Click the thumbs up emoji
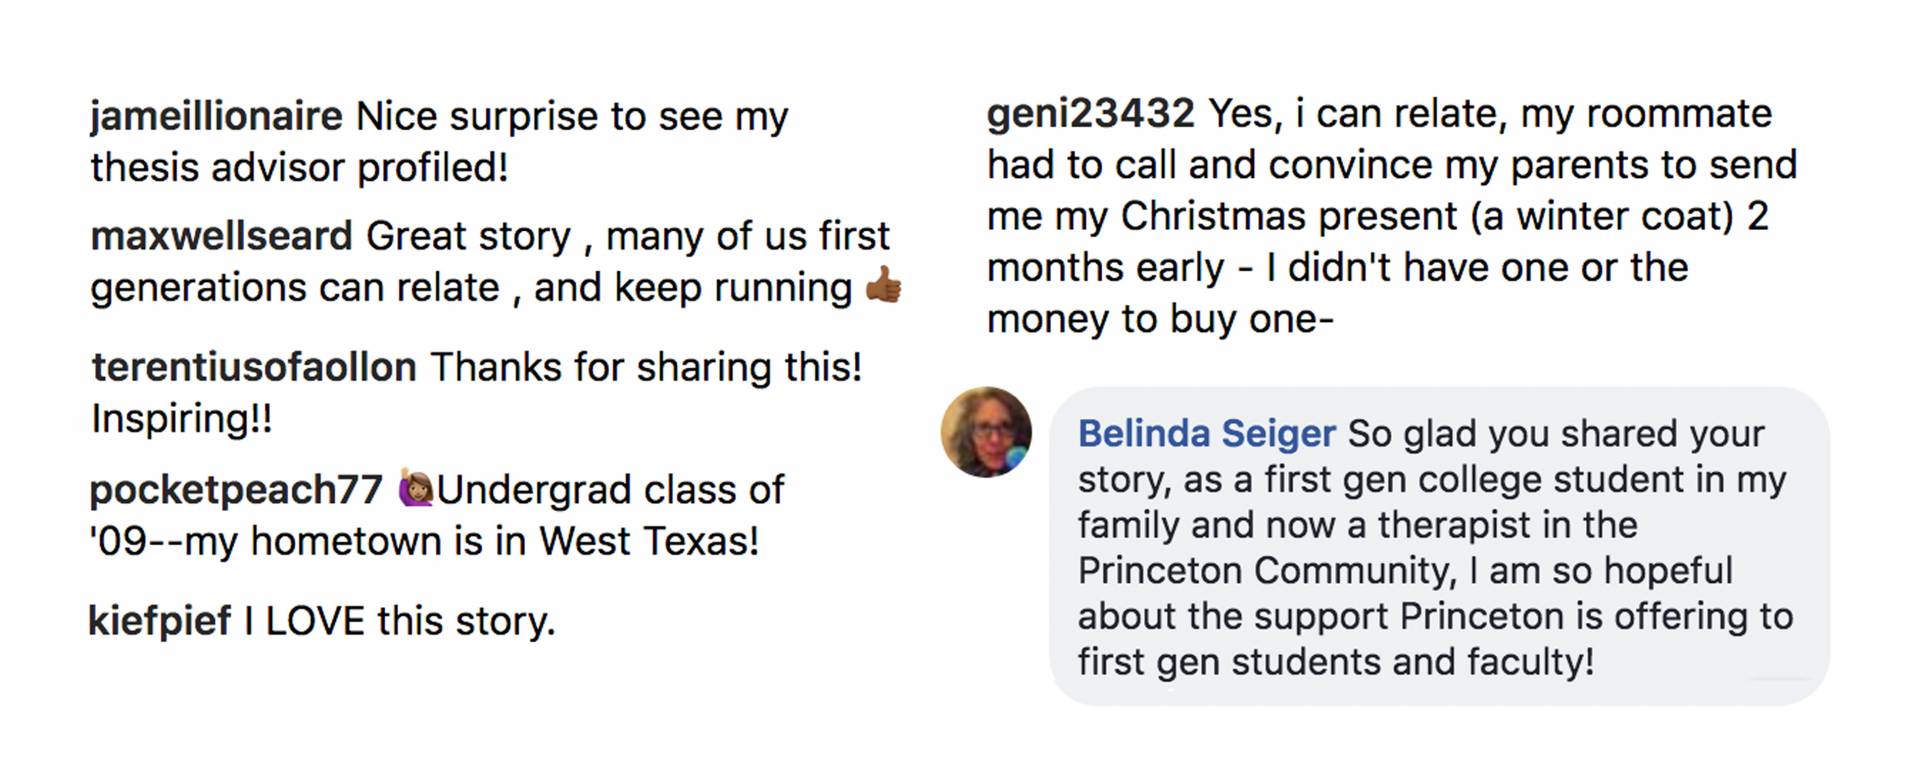 [x=883, y=286]
